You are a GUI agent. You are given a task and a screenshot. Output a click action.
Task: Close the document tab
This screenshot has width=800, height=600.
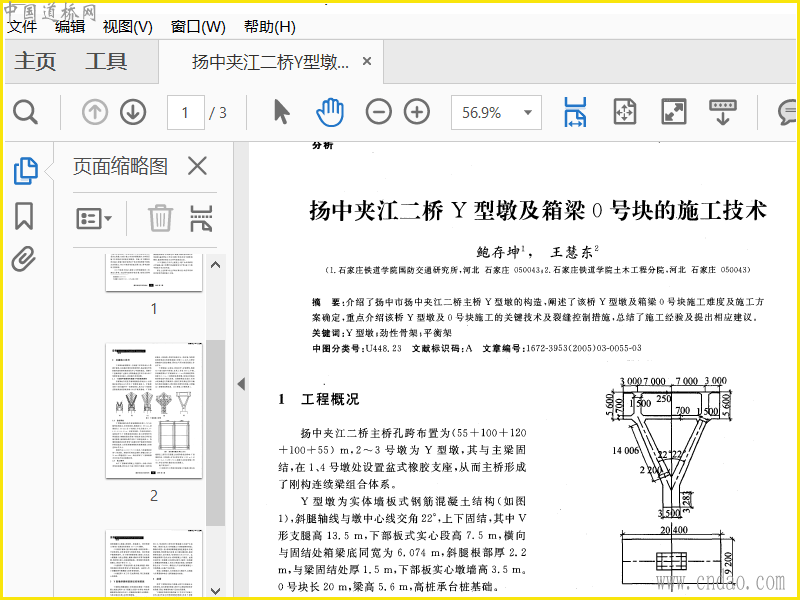point(366,61)
